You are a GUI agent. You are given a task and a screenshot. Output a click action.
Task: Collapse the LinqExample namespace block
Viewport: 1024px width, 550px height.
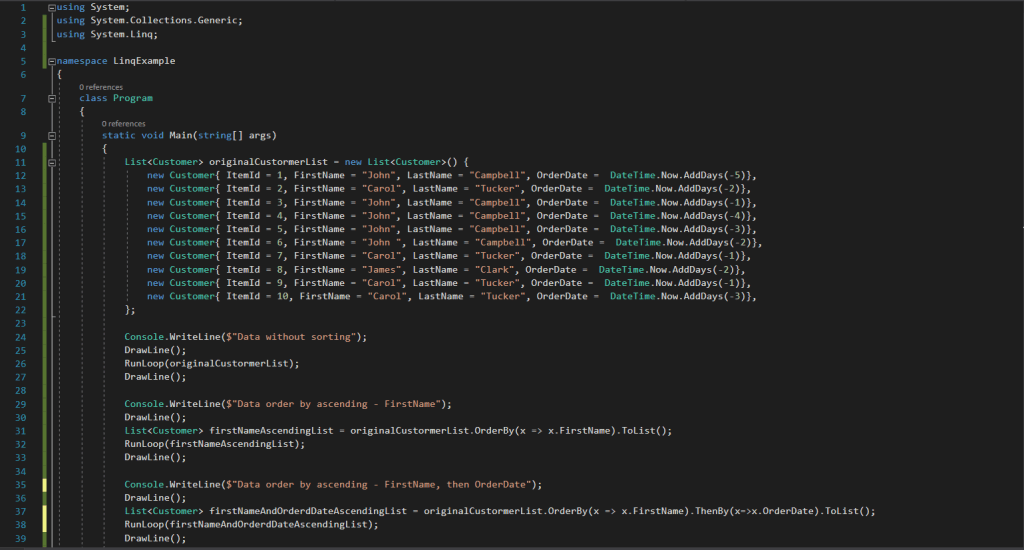click(x=52, y=61)
